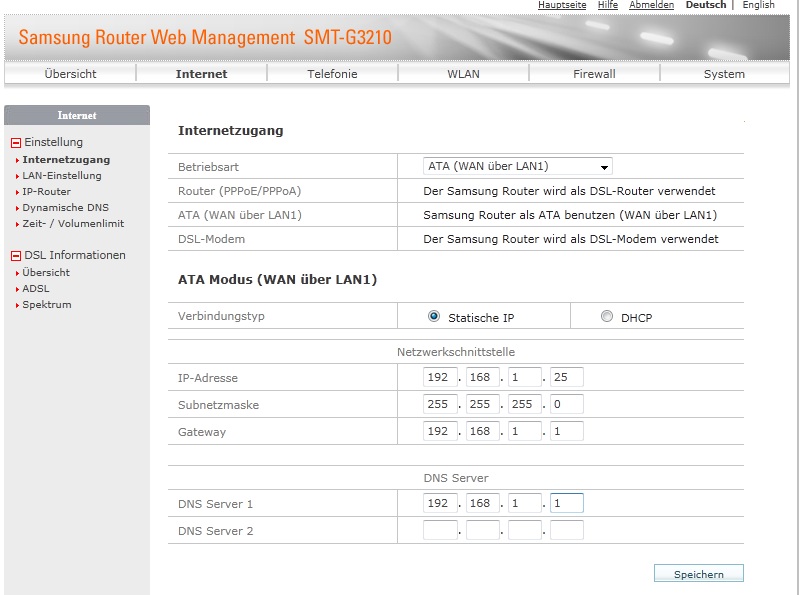Open LAN-Einstellung in the sidebar
799x595 pixels.
coord(62,176)
